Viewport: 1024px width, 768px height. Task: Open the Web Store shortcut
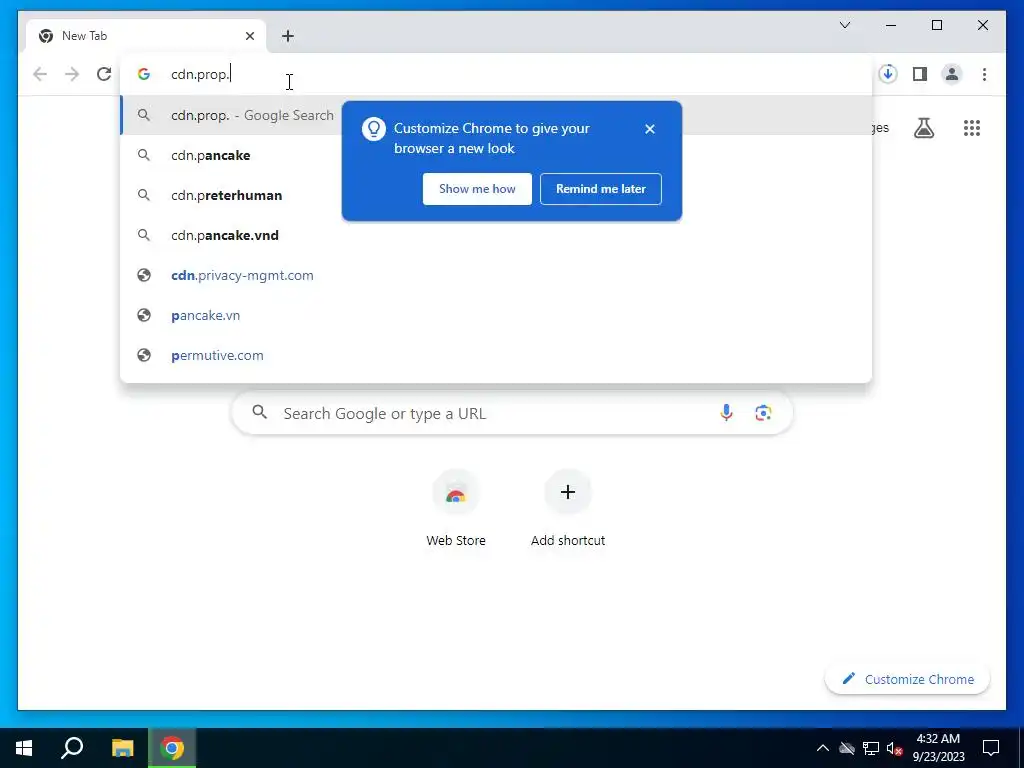456,508
